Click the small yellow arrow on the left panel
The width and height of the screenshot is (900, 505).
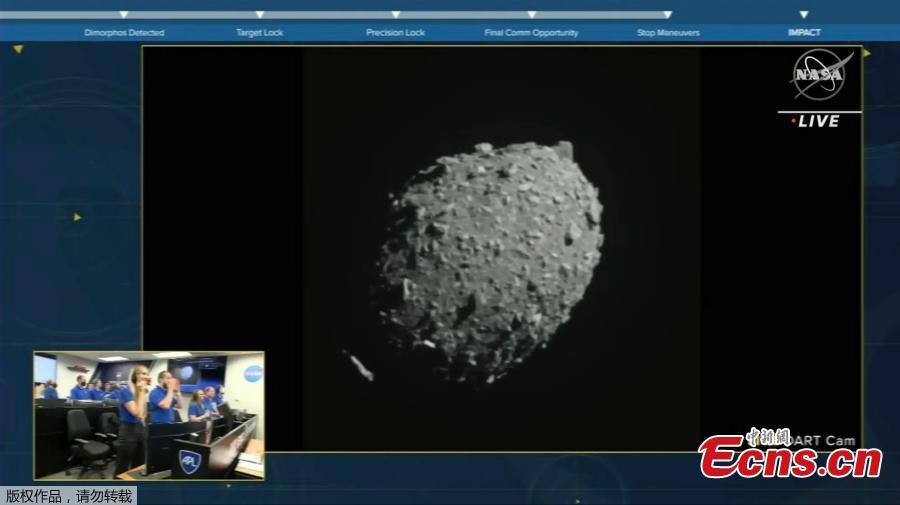point(77,216)
